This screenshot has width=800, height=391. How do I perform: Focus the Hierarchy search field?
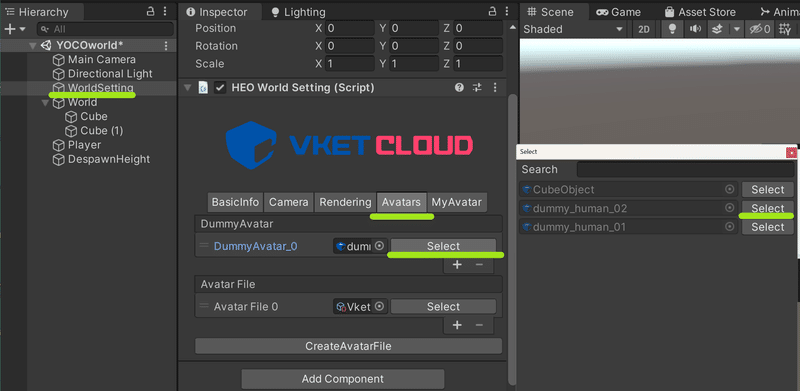click(x=106, y=29)
